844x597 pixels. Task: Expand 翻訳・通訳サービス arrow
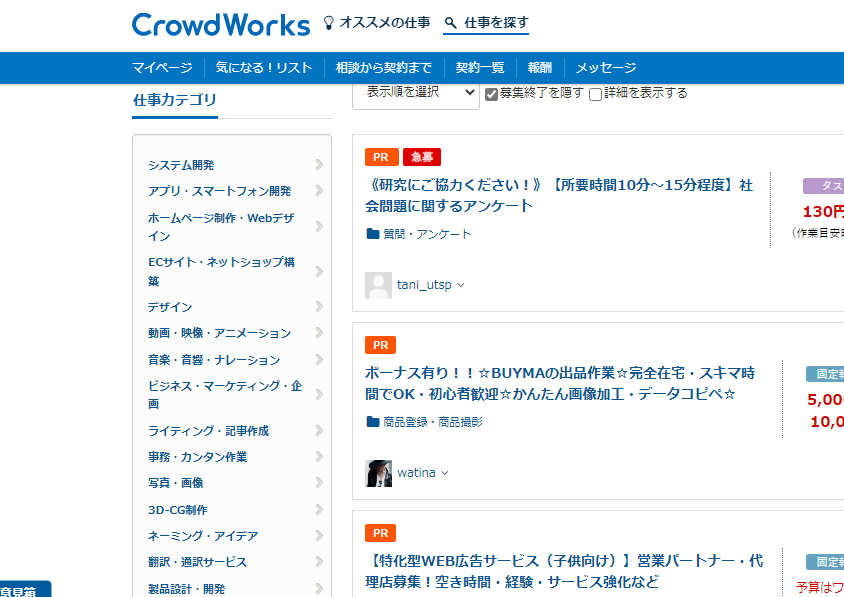coord(319,561)
